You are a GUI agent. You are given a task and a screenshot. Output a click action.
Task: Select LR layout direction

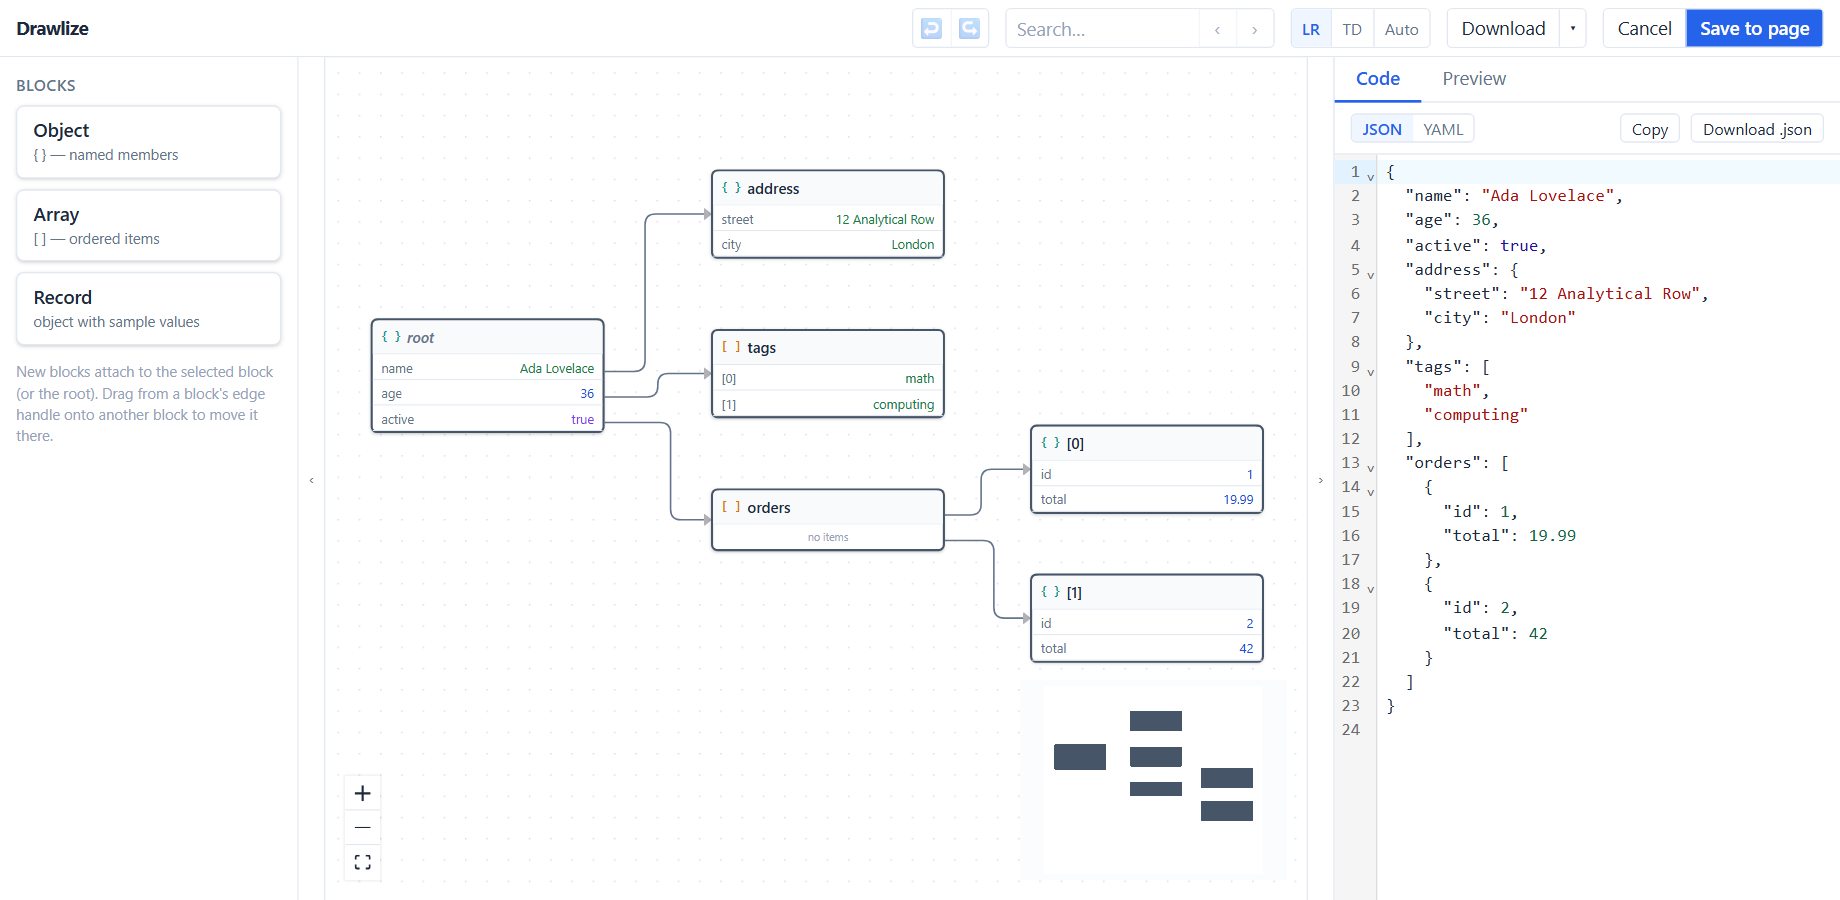[x=1311, y=29]
